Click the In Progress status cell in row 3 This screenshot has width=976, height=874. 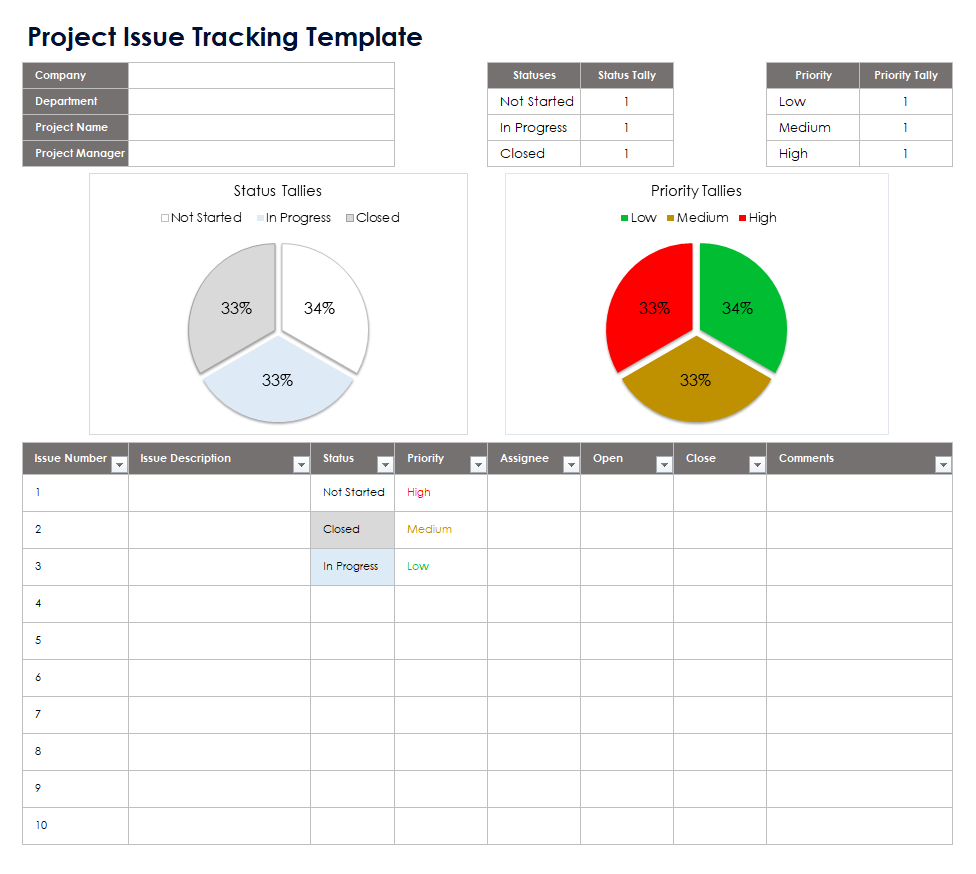(352, 567)
